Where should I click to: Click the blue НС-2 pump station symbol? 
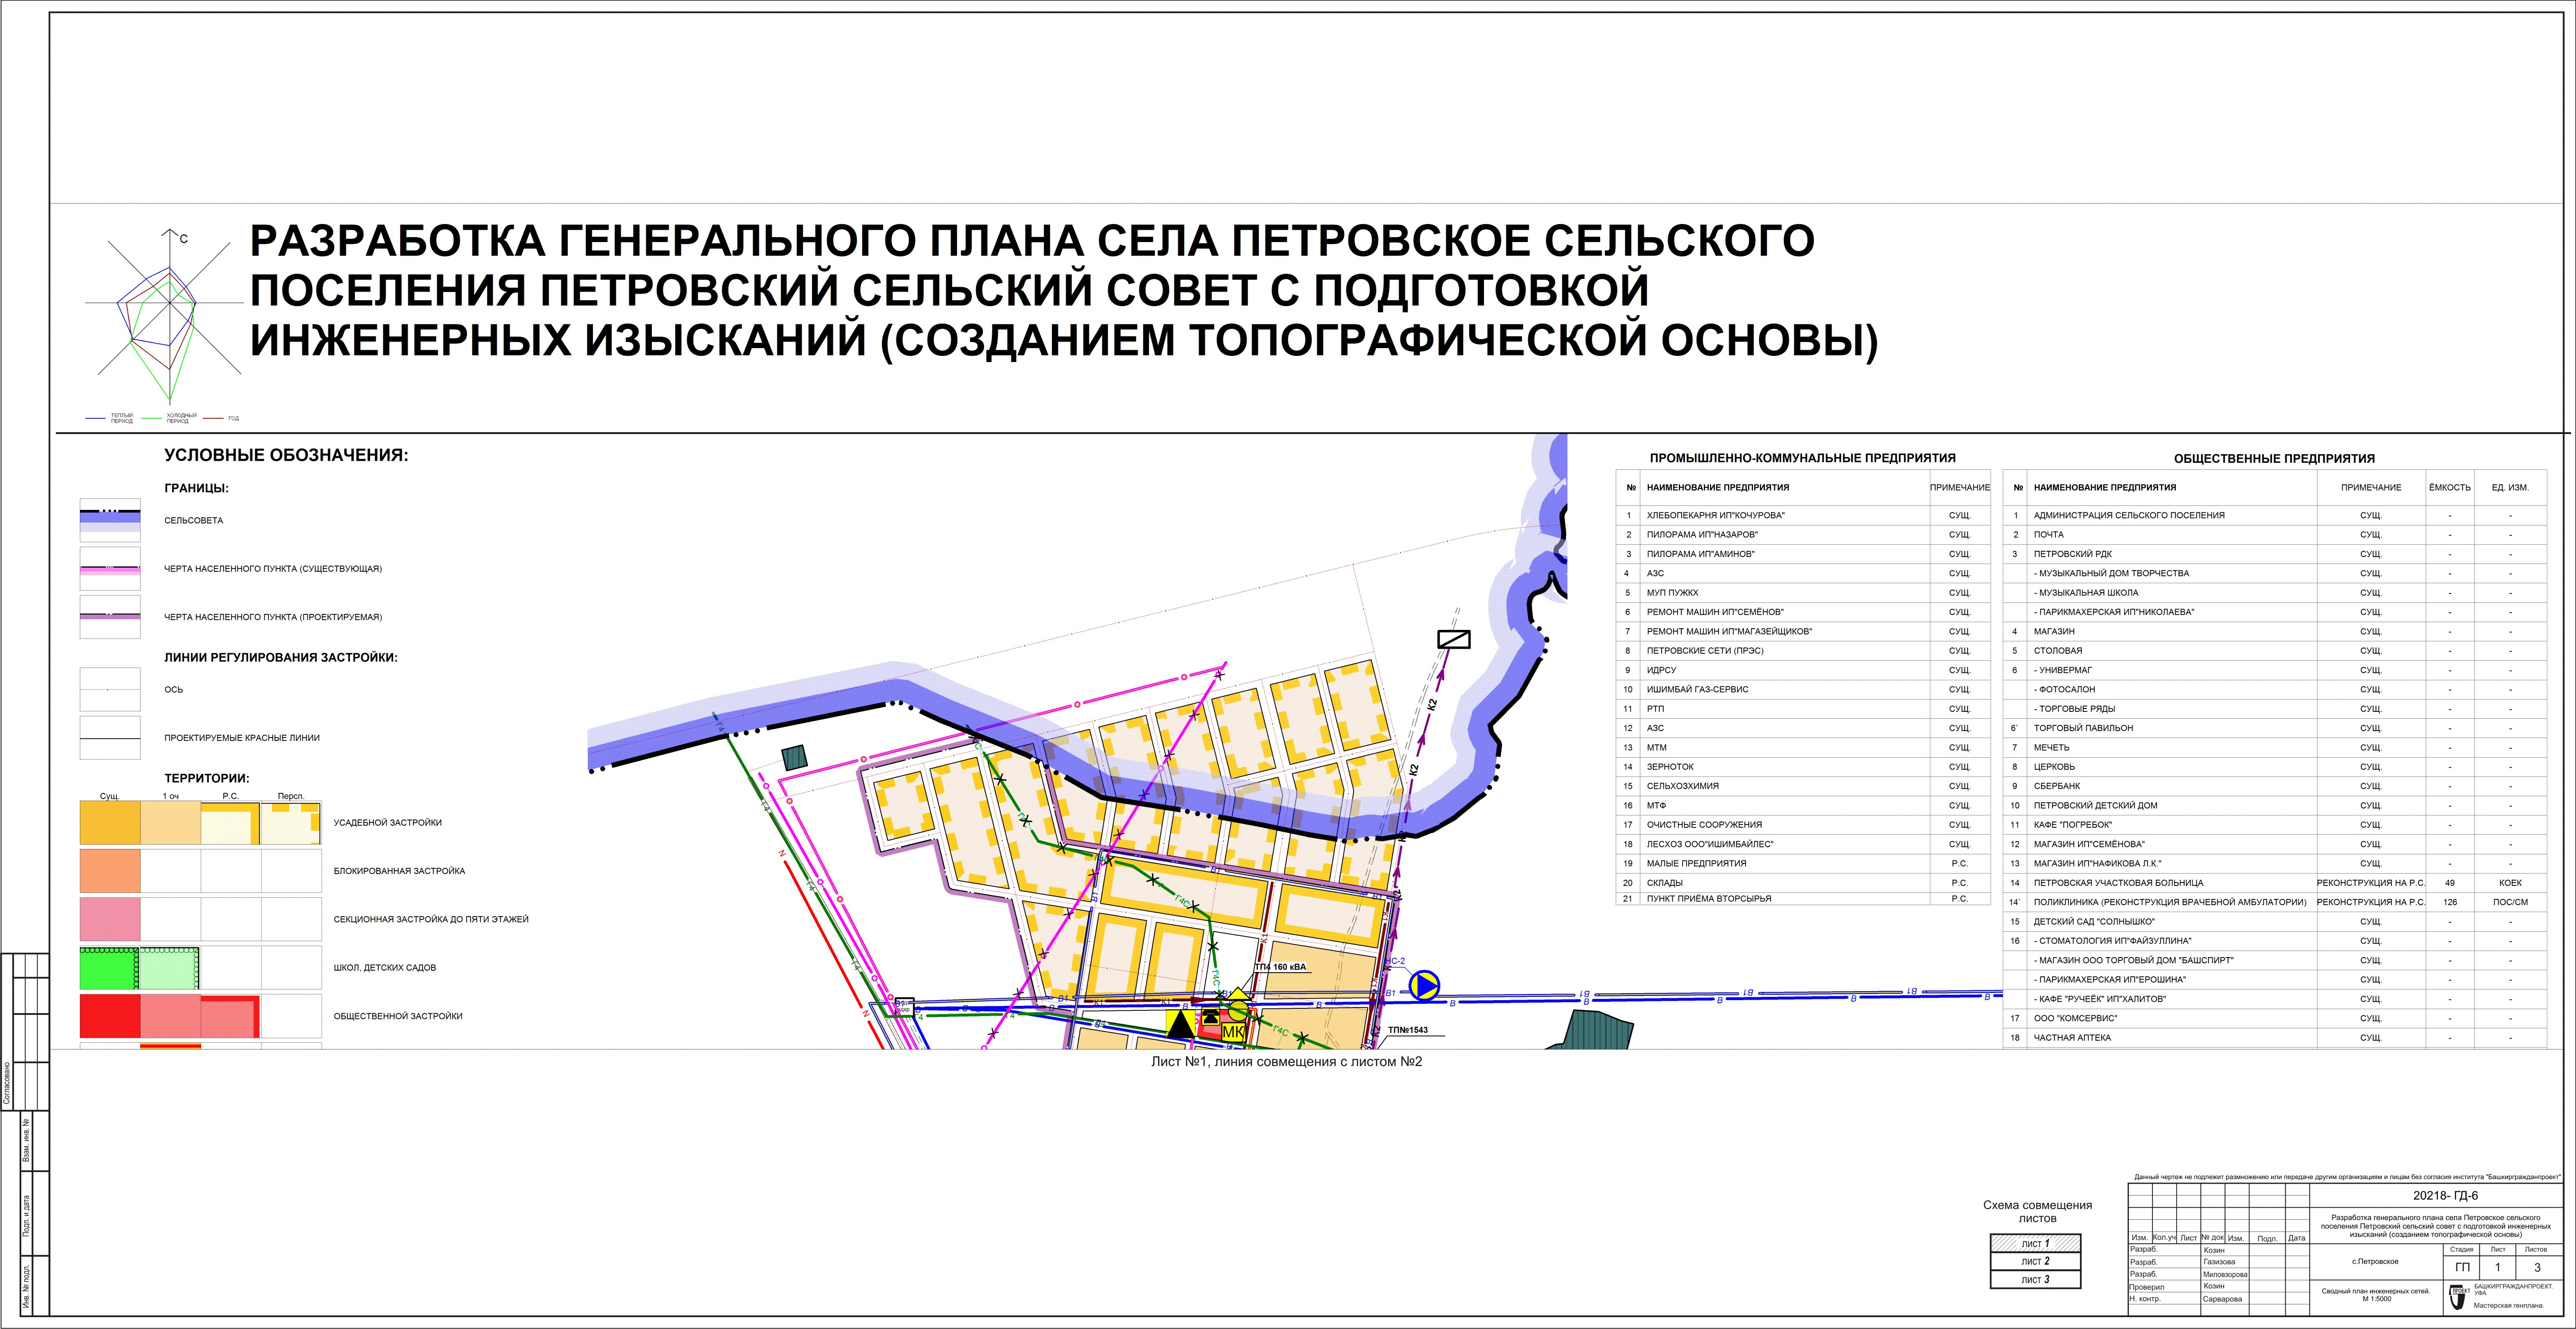pos(1424,986)
